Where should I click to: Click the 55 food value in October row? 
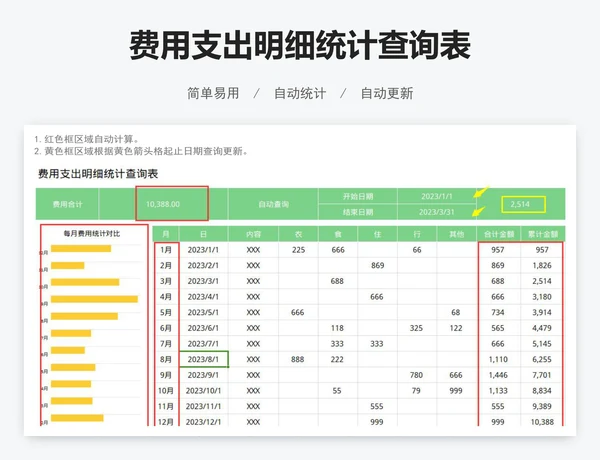(x=337, y=391)
